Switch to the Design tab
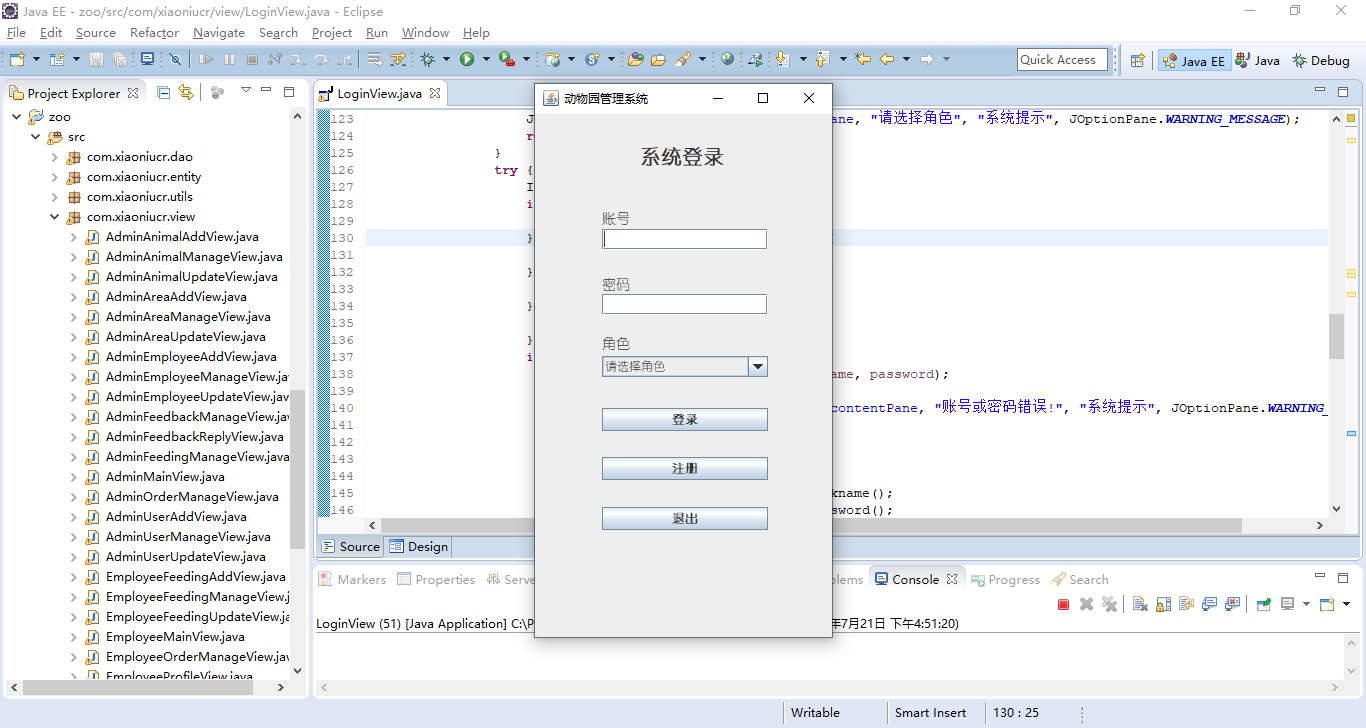This screenshot has width=1366, height=728. (x=419, y=547)
